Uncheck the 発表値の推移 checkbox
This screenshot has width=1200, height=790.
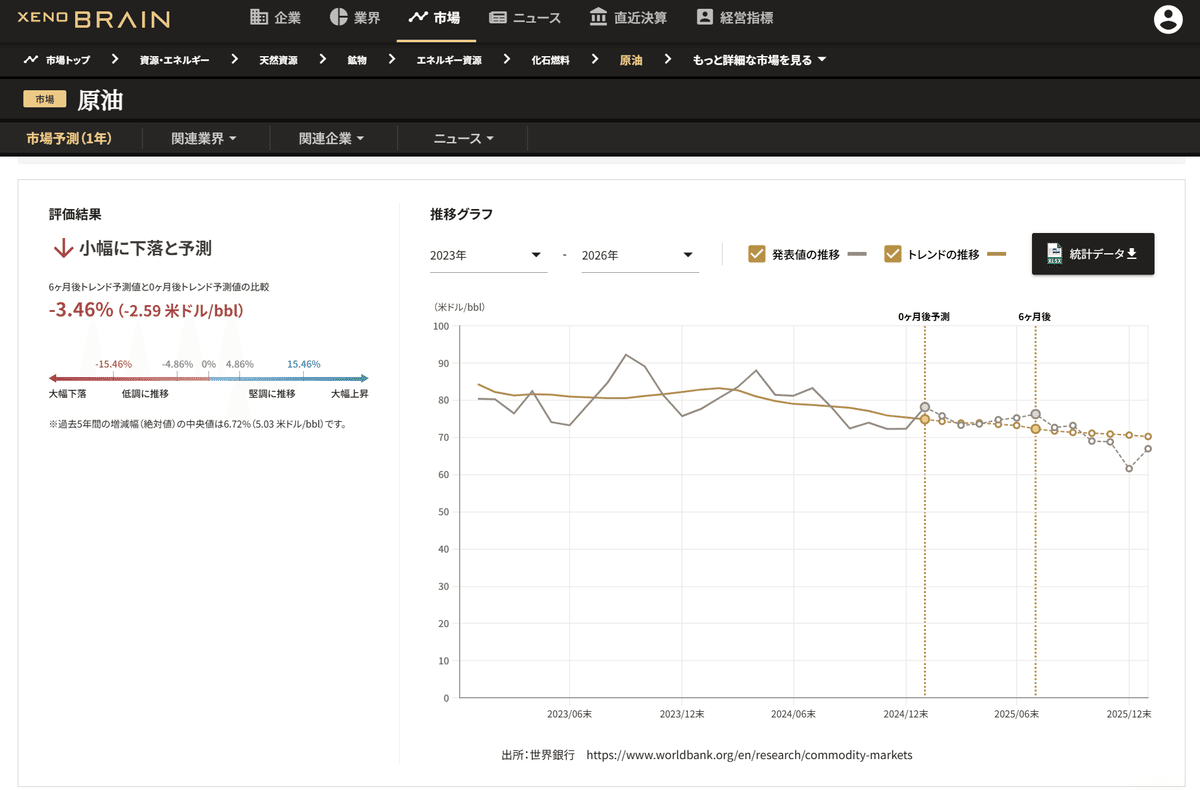(757, 254)
